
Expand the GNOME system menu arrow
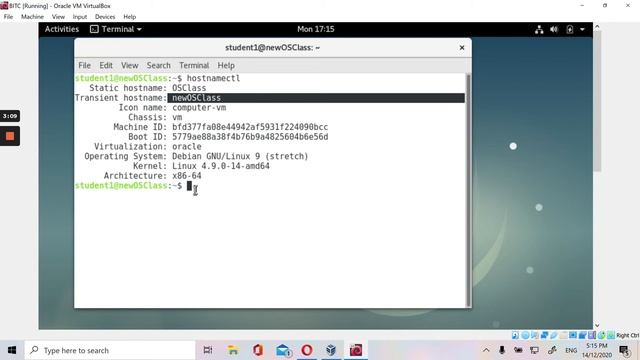point(582,29)
